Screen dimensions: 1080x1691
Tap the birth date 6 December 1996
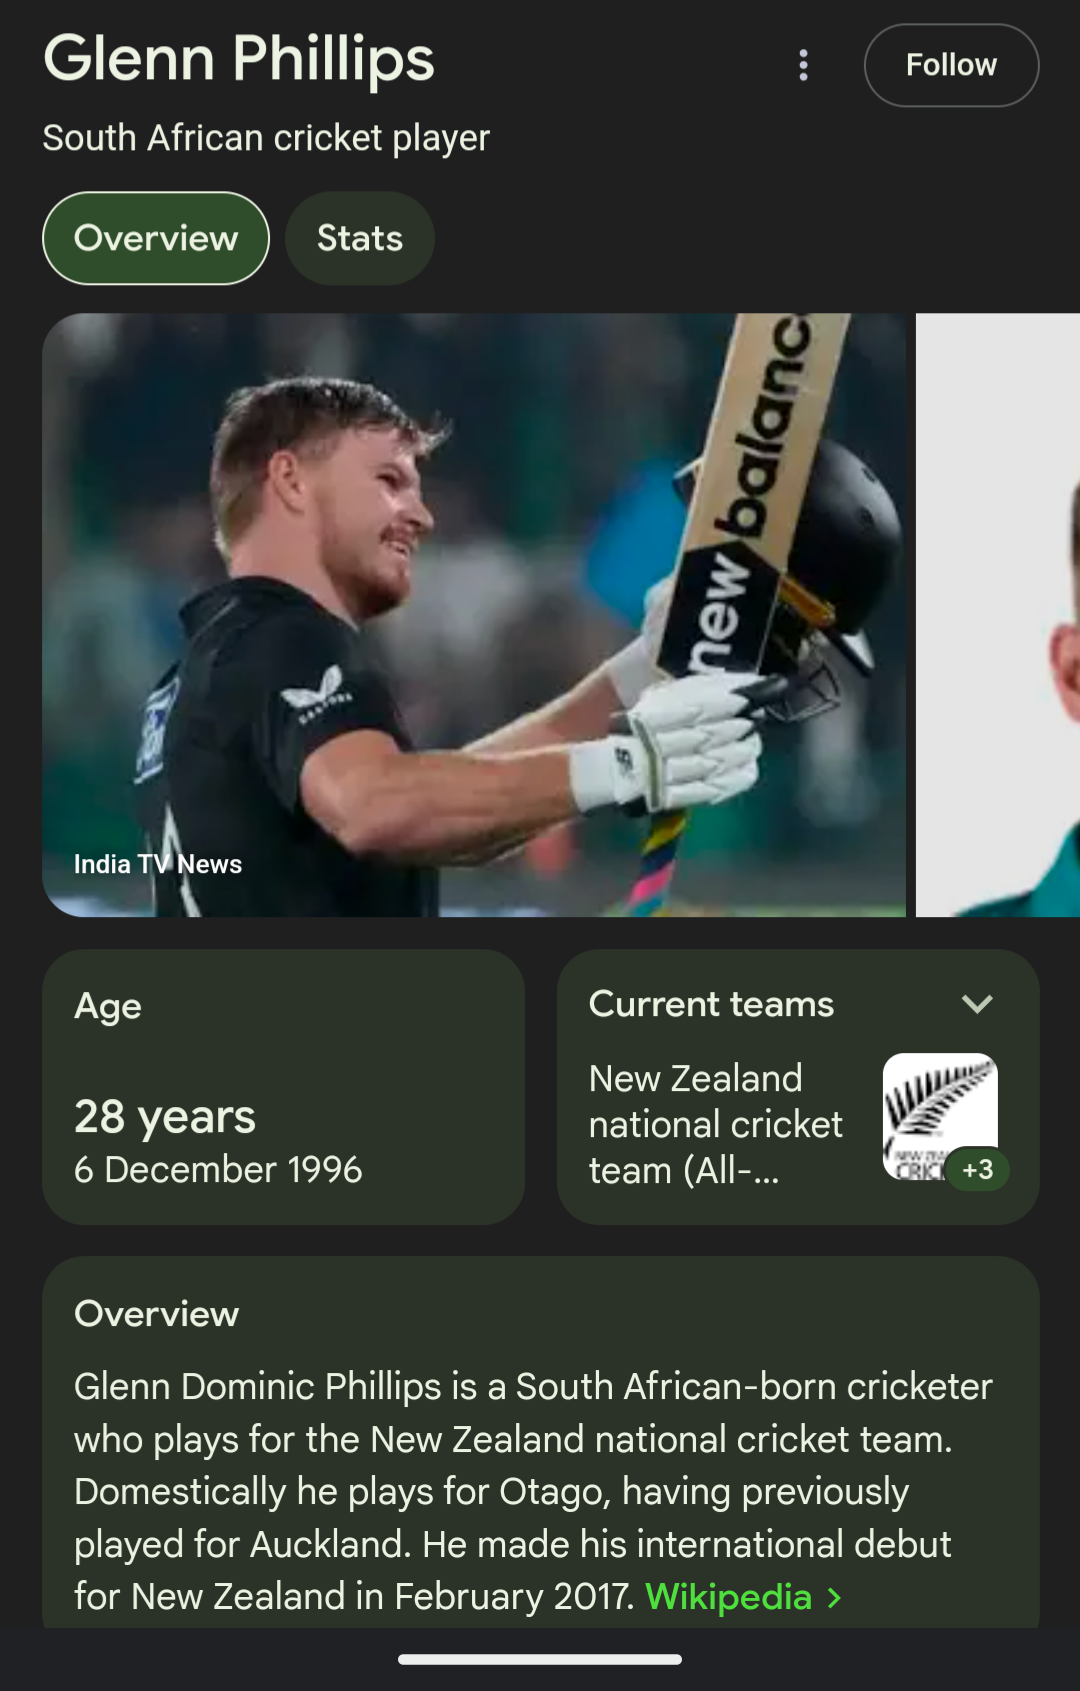[x=219, y=1170]
